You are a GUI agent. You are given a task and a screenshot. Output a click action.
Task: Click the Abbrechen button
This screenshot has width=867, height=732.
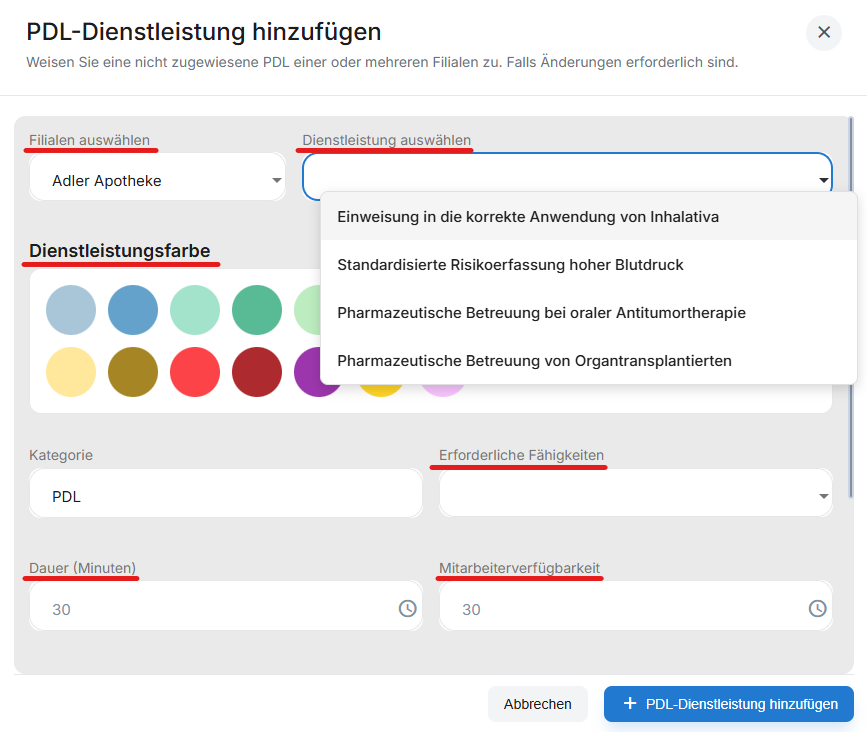pos(537,704)
